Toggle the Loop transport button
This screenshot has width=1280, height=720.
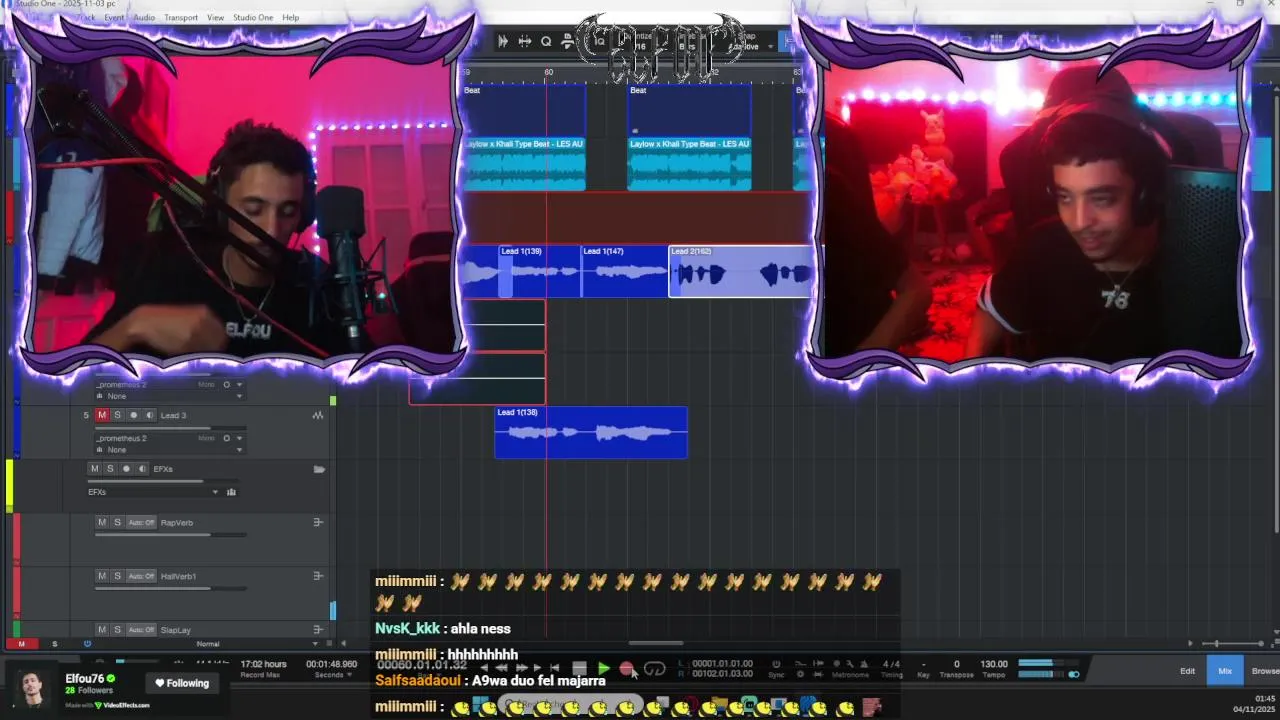(655, 669)
